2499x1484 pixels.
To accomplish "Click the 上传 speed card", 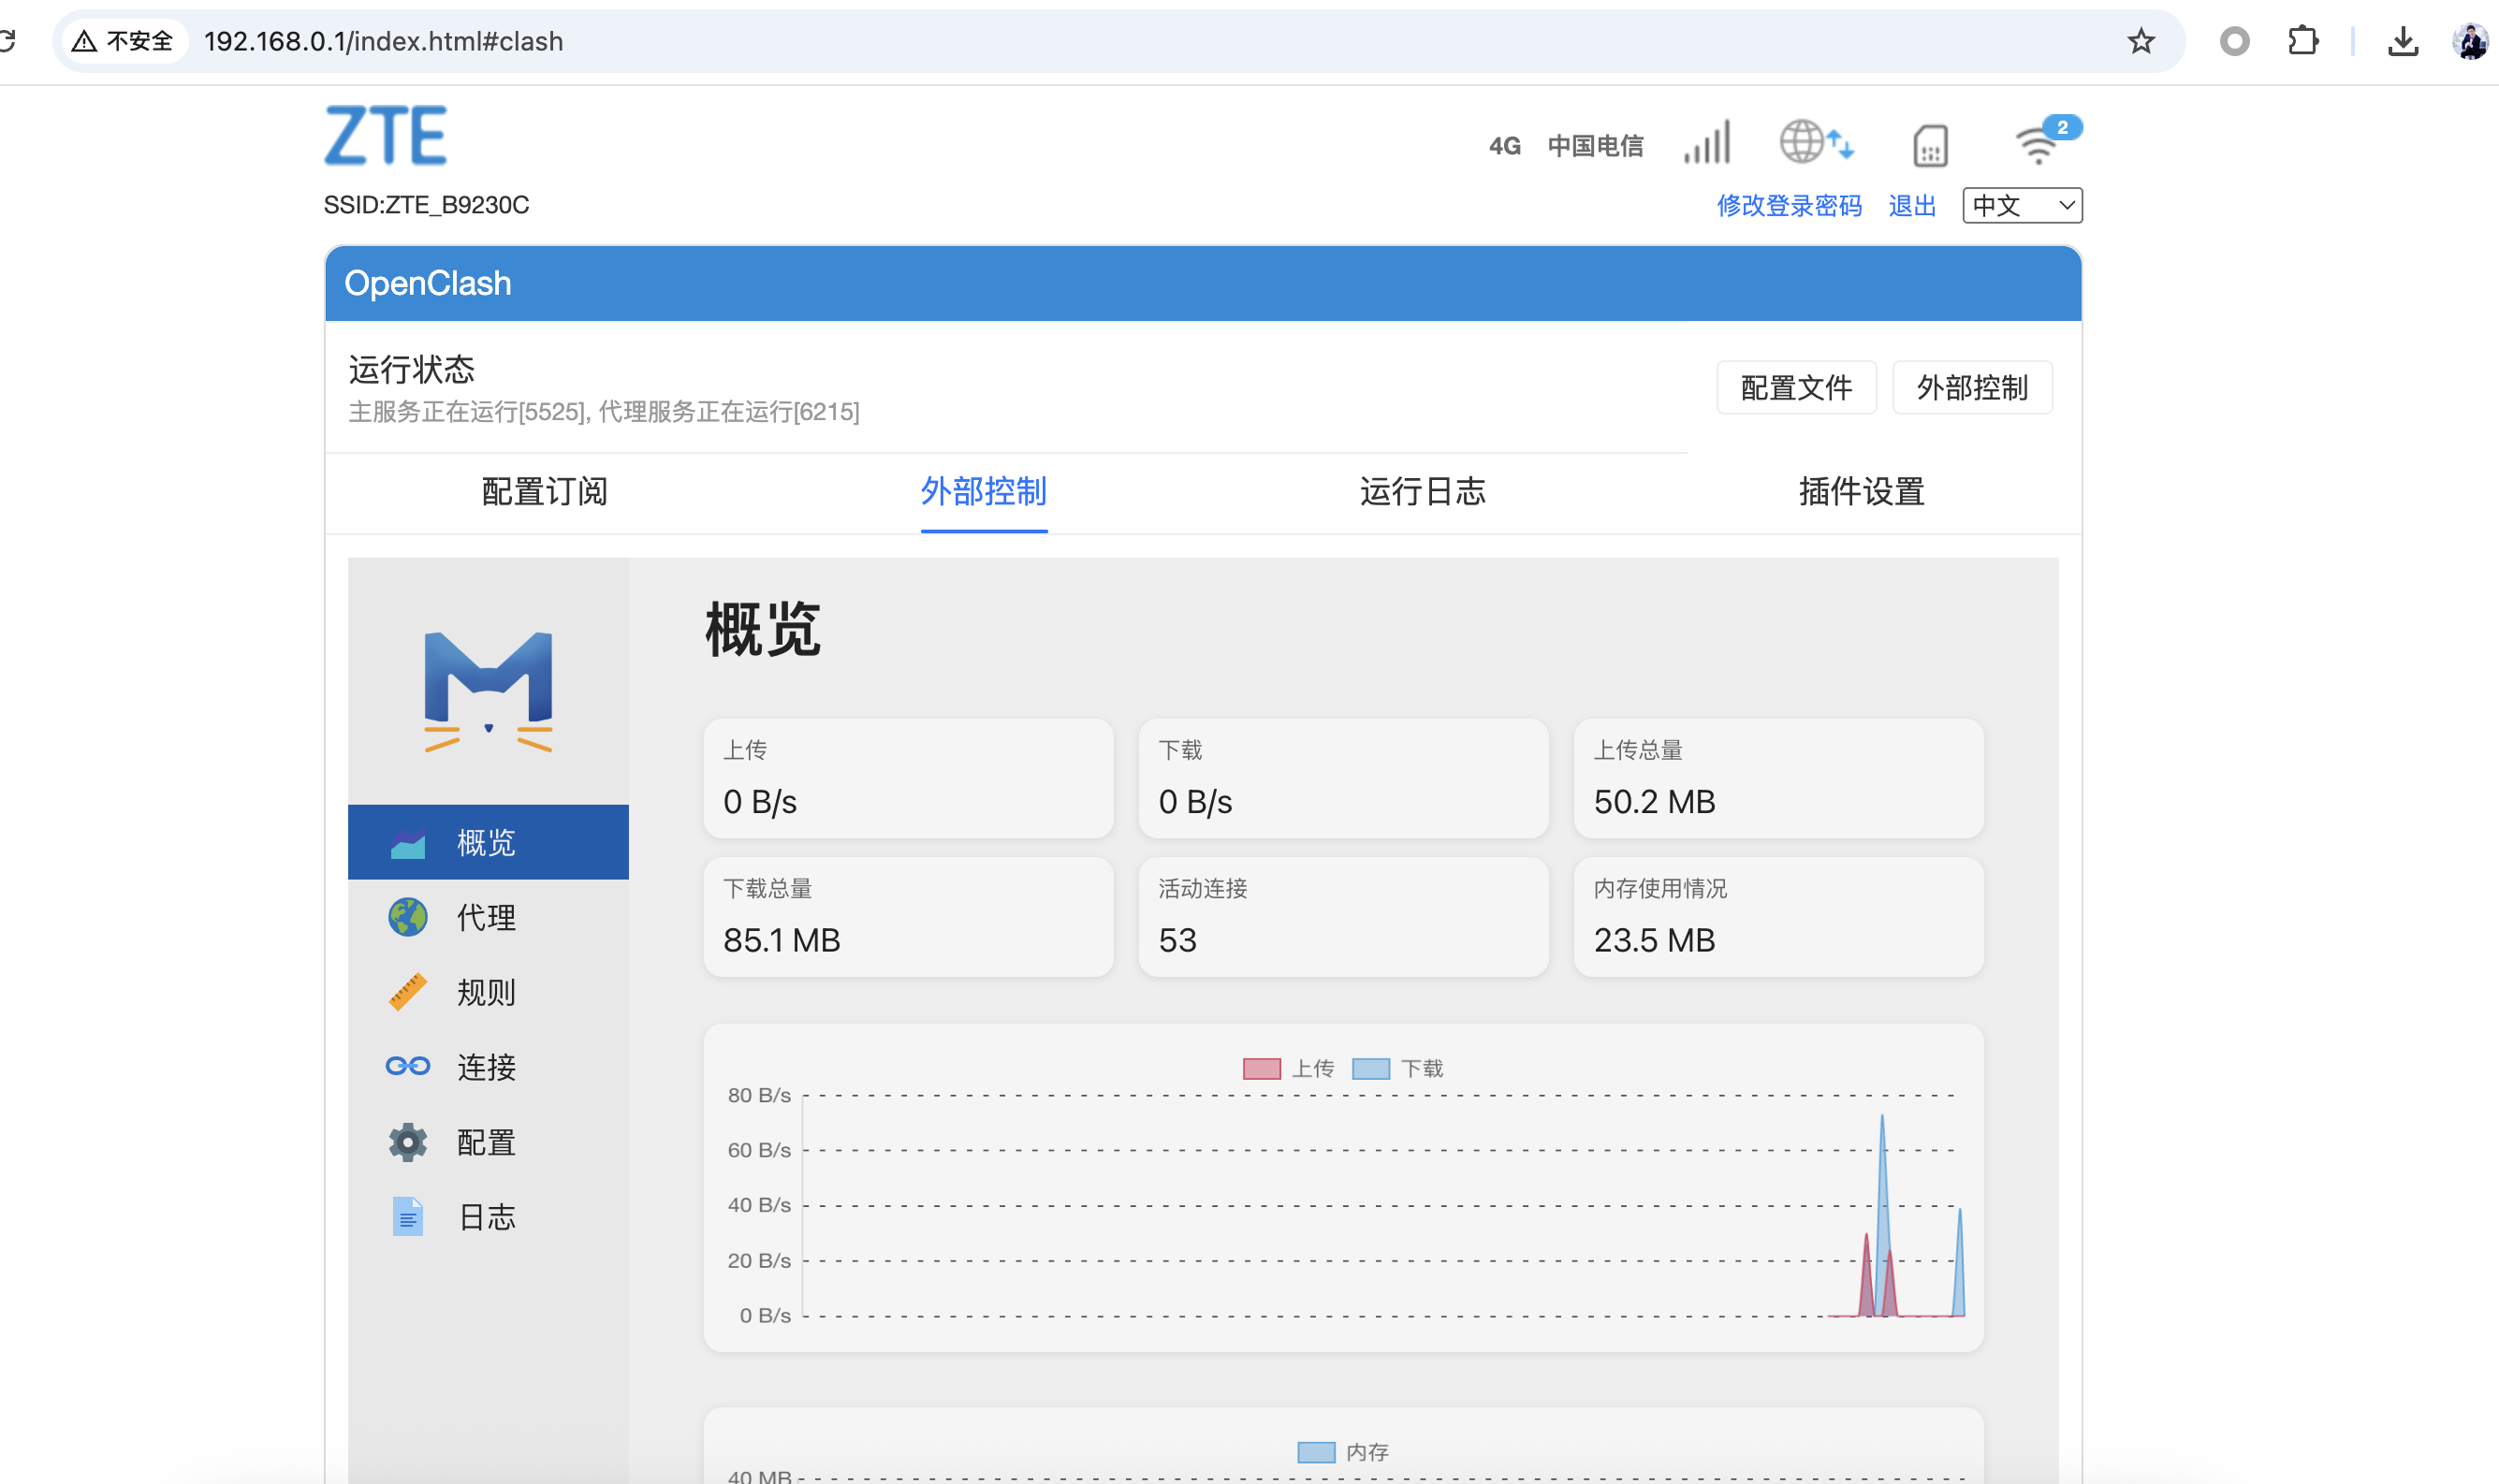I will [908, 778].
